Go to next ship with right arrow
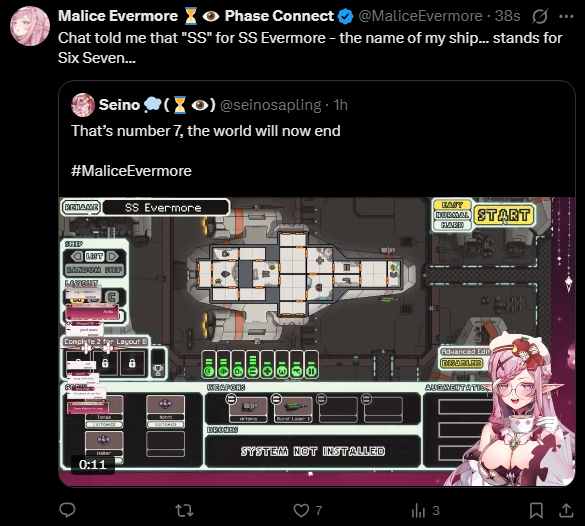Viewport: 585px width, 526px height. point(113,256)
